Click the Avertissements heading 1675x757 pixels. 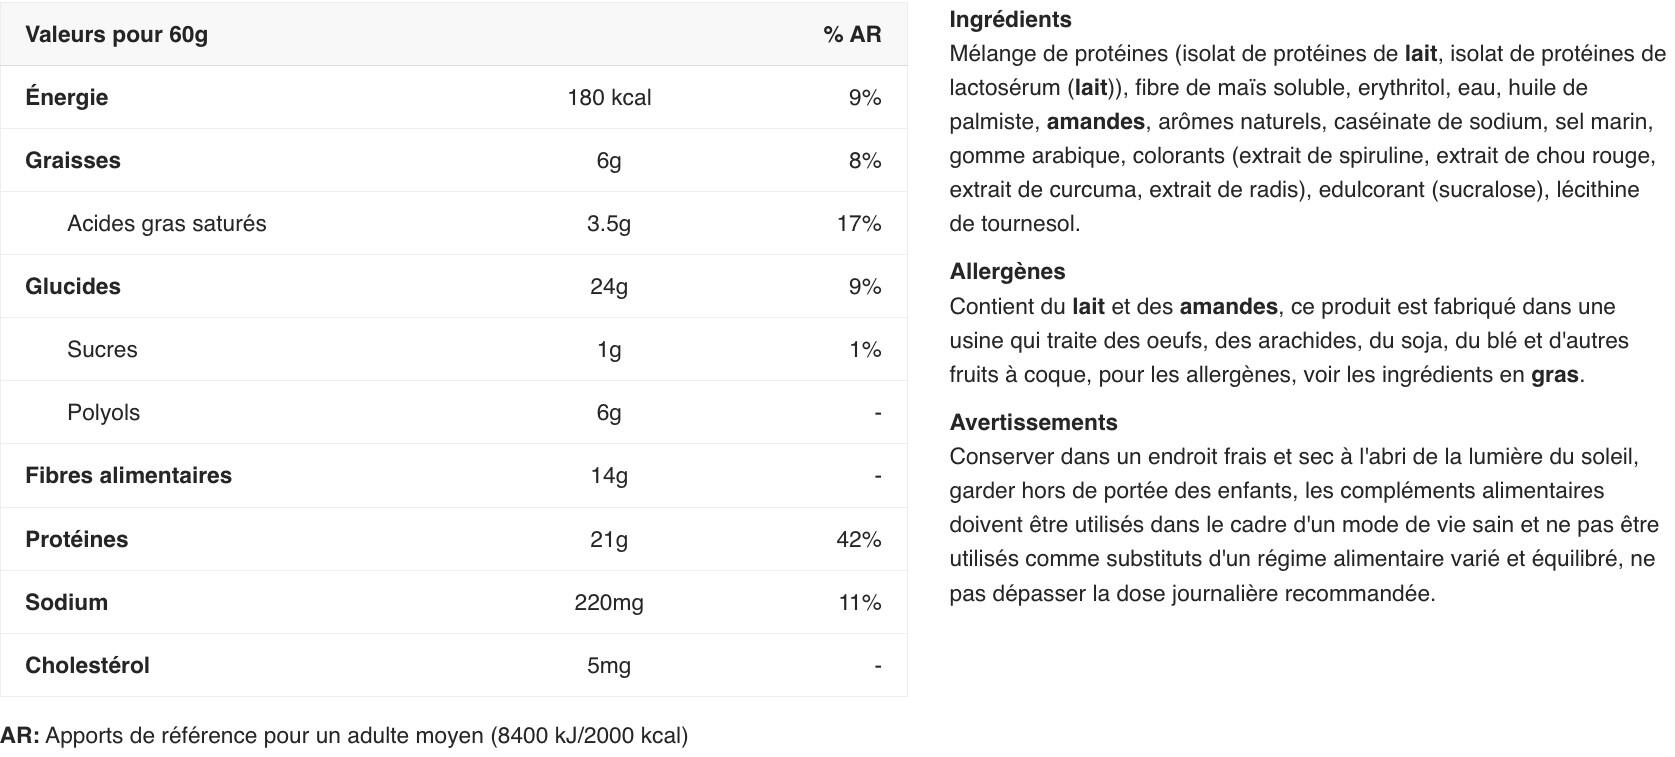1033,422
